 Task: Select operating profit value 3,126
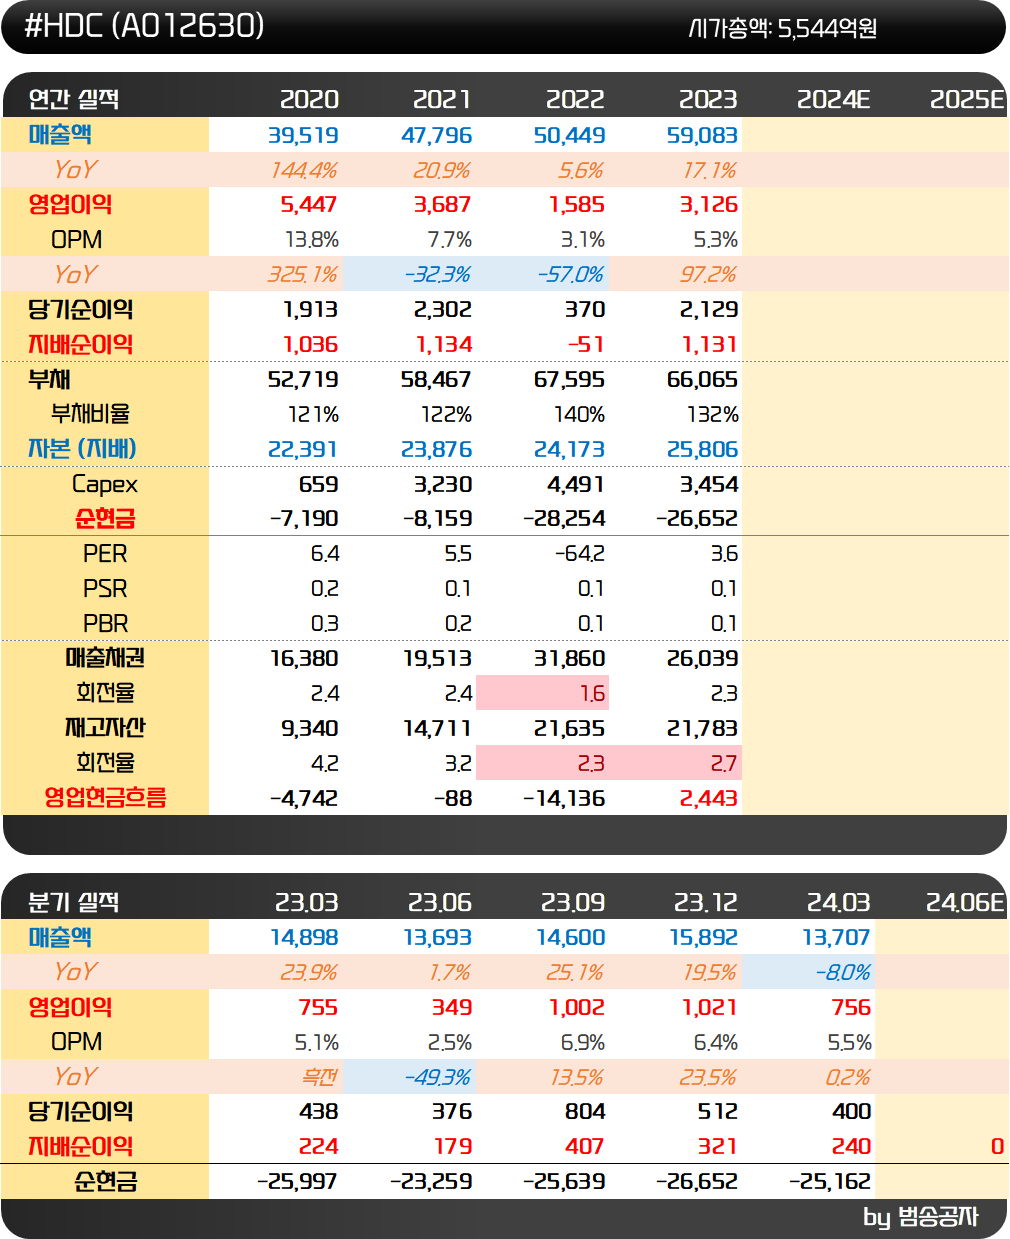click(709, 205)
